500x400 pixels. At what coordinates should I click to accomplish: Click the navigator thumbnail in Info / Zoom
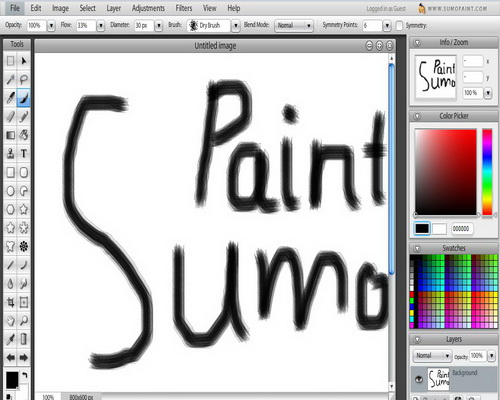pyautogui.click(x=435, y=77)
